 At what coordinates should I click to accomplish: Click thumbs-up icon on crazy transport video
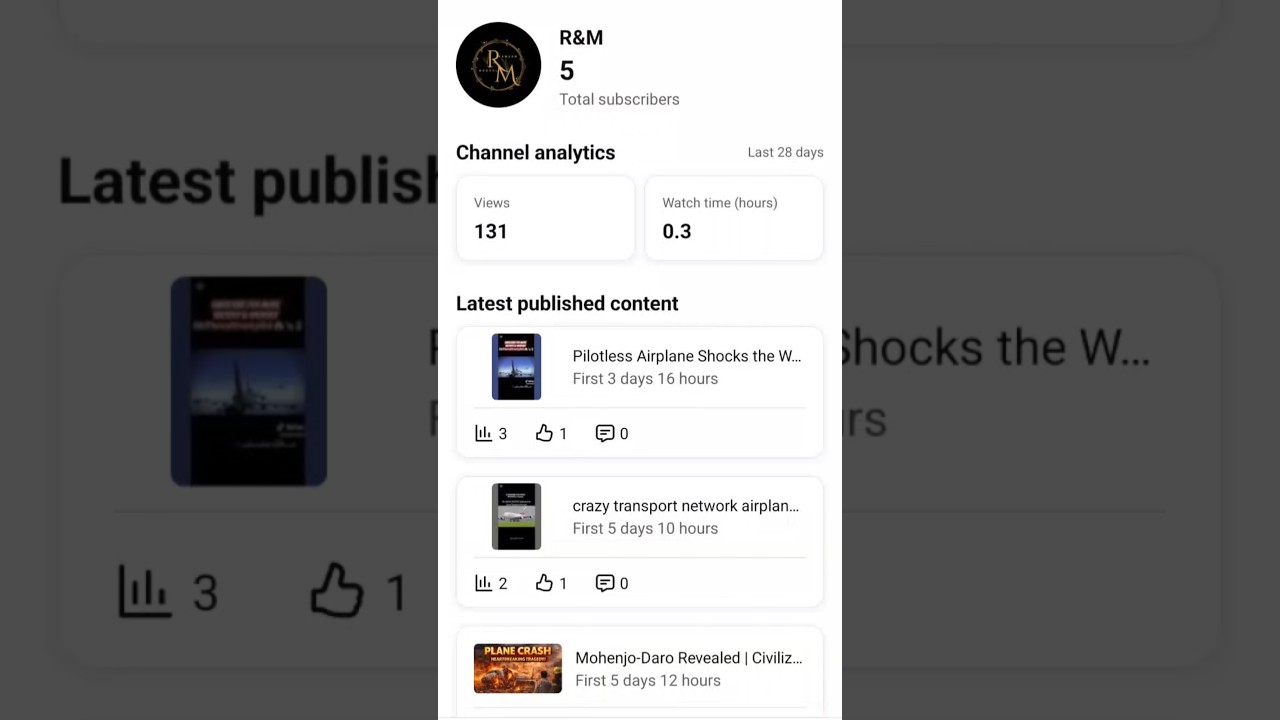(544, 583)
